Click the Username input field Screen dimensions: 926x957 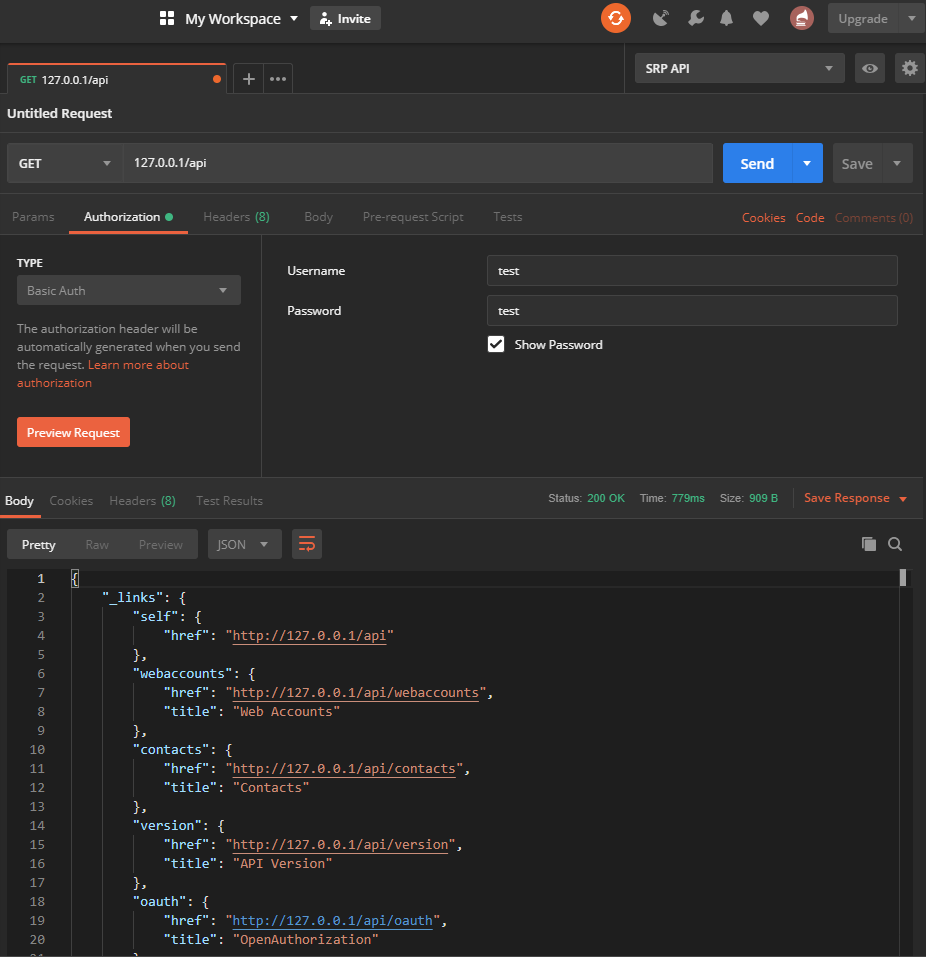click(x=691, y=270)
